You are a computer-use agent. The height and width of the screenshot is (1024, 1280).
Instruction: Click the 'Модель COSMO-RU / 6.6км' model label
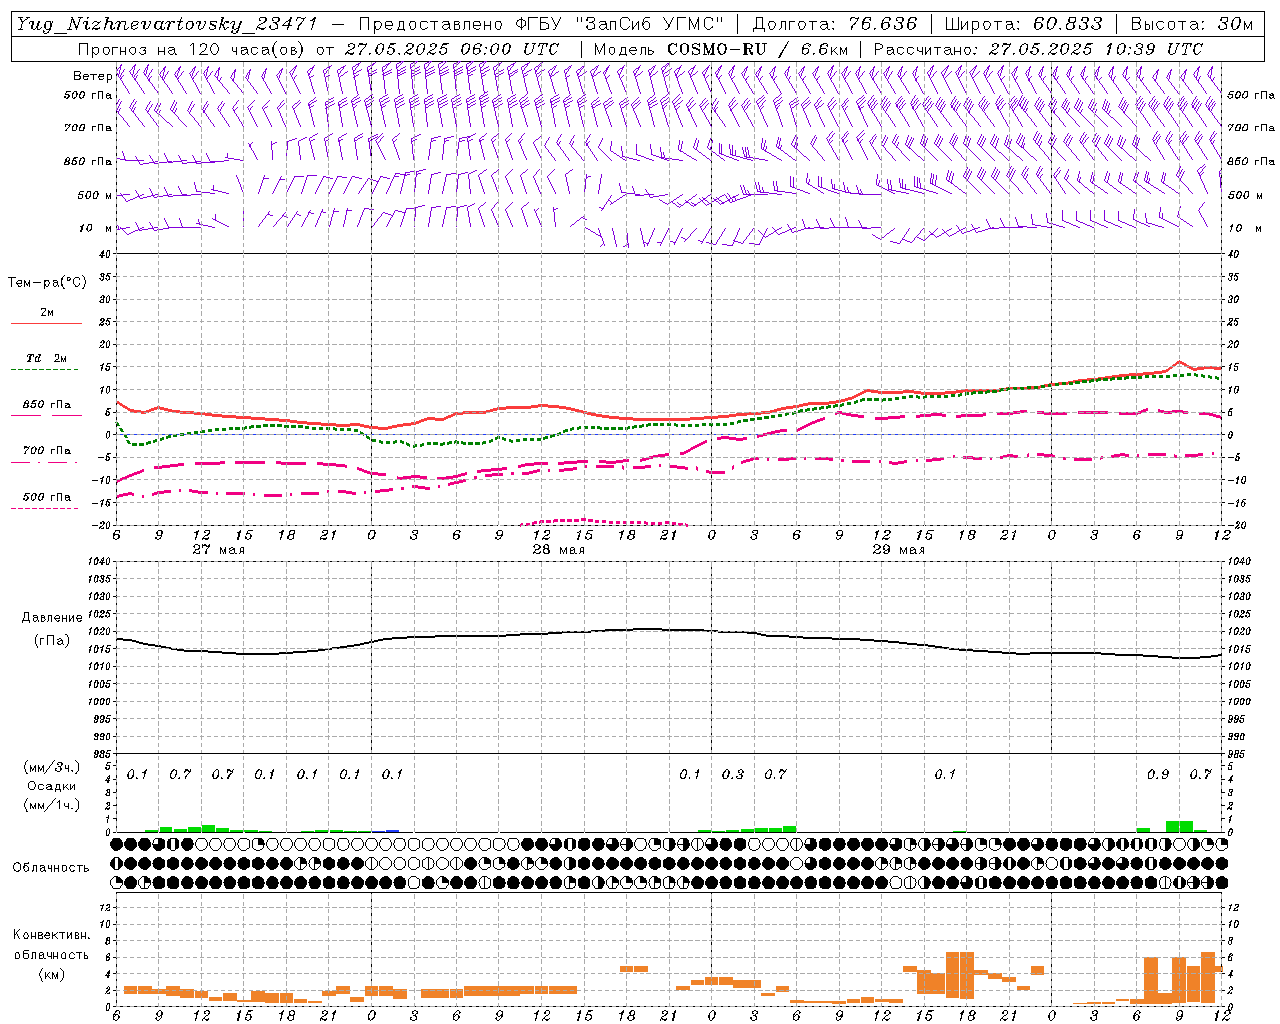click(x=721, y=49)
